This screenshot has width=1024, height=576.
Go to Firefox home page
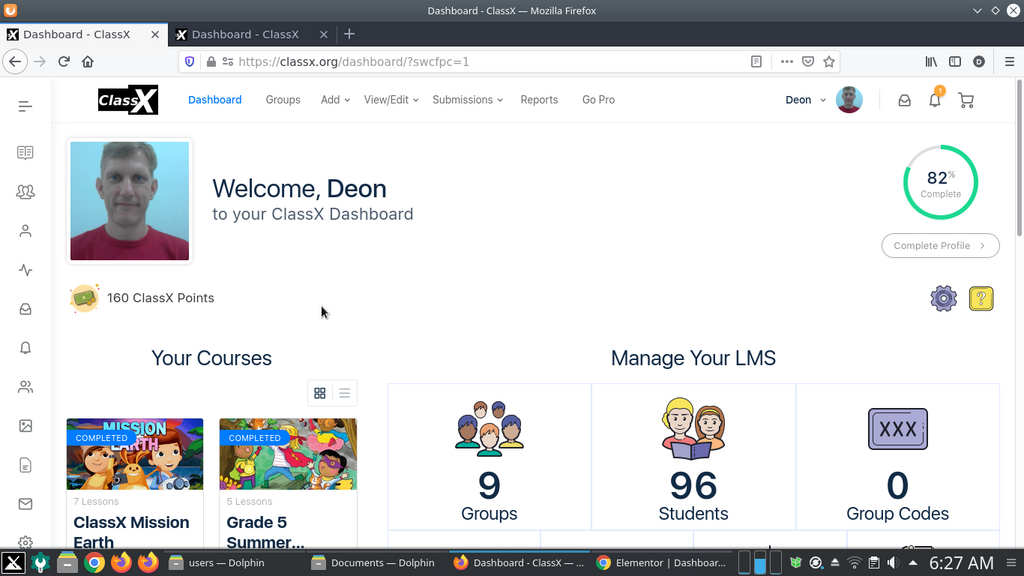[88, 61]
